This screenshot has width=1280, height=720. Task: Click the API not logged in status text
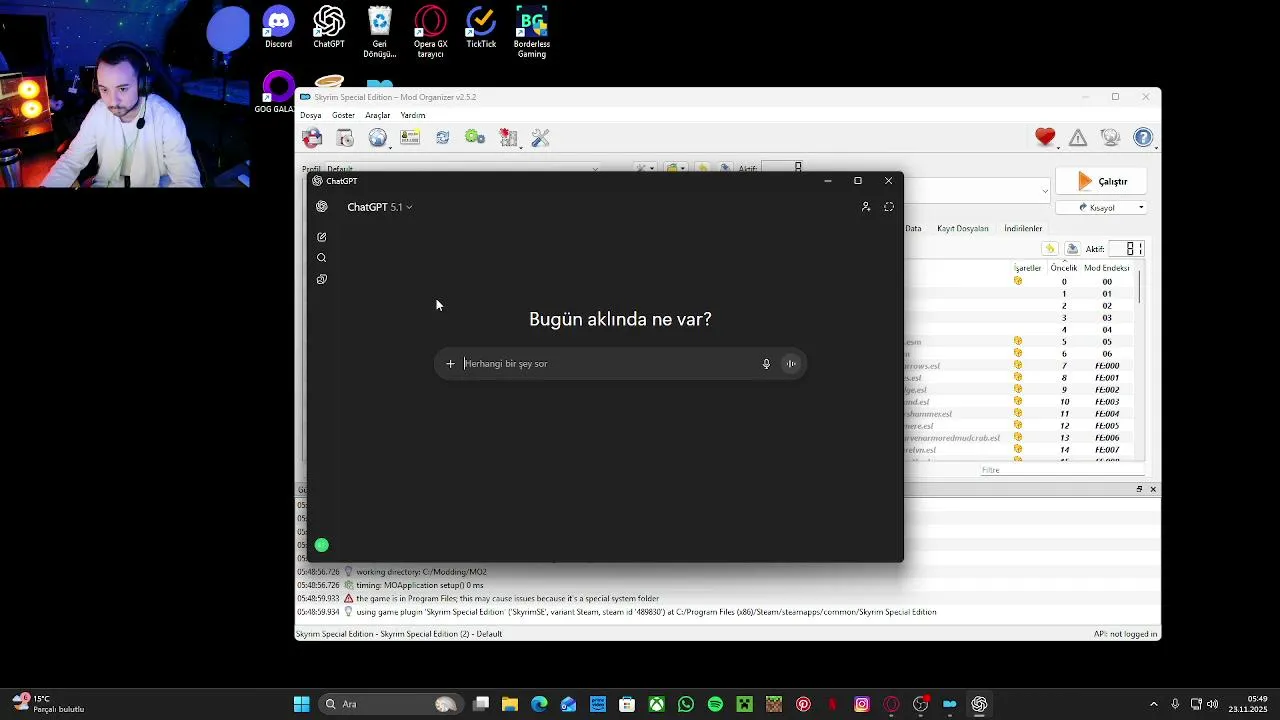(1125, 634)
